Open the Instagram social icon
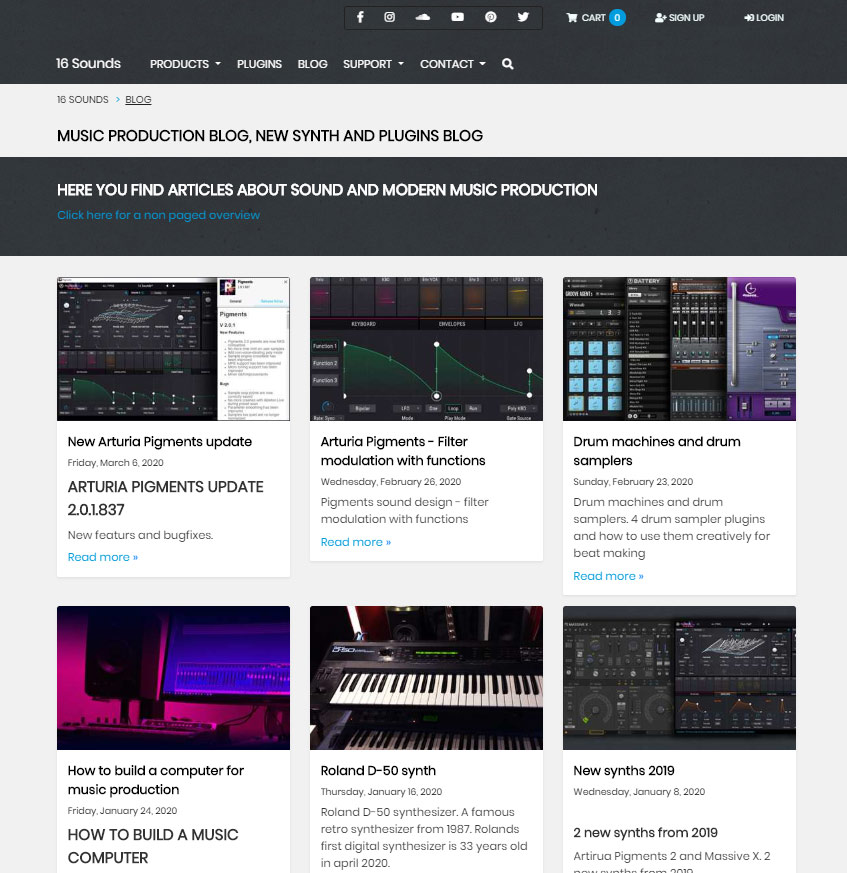 (x=390, y=18)
